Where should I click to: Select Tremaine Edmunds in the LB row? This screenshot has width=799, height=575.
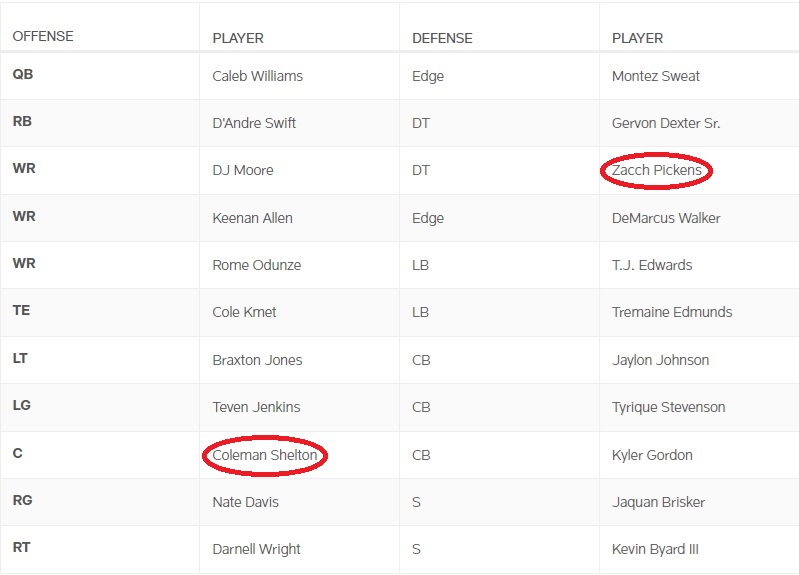(x=671, y=312)
